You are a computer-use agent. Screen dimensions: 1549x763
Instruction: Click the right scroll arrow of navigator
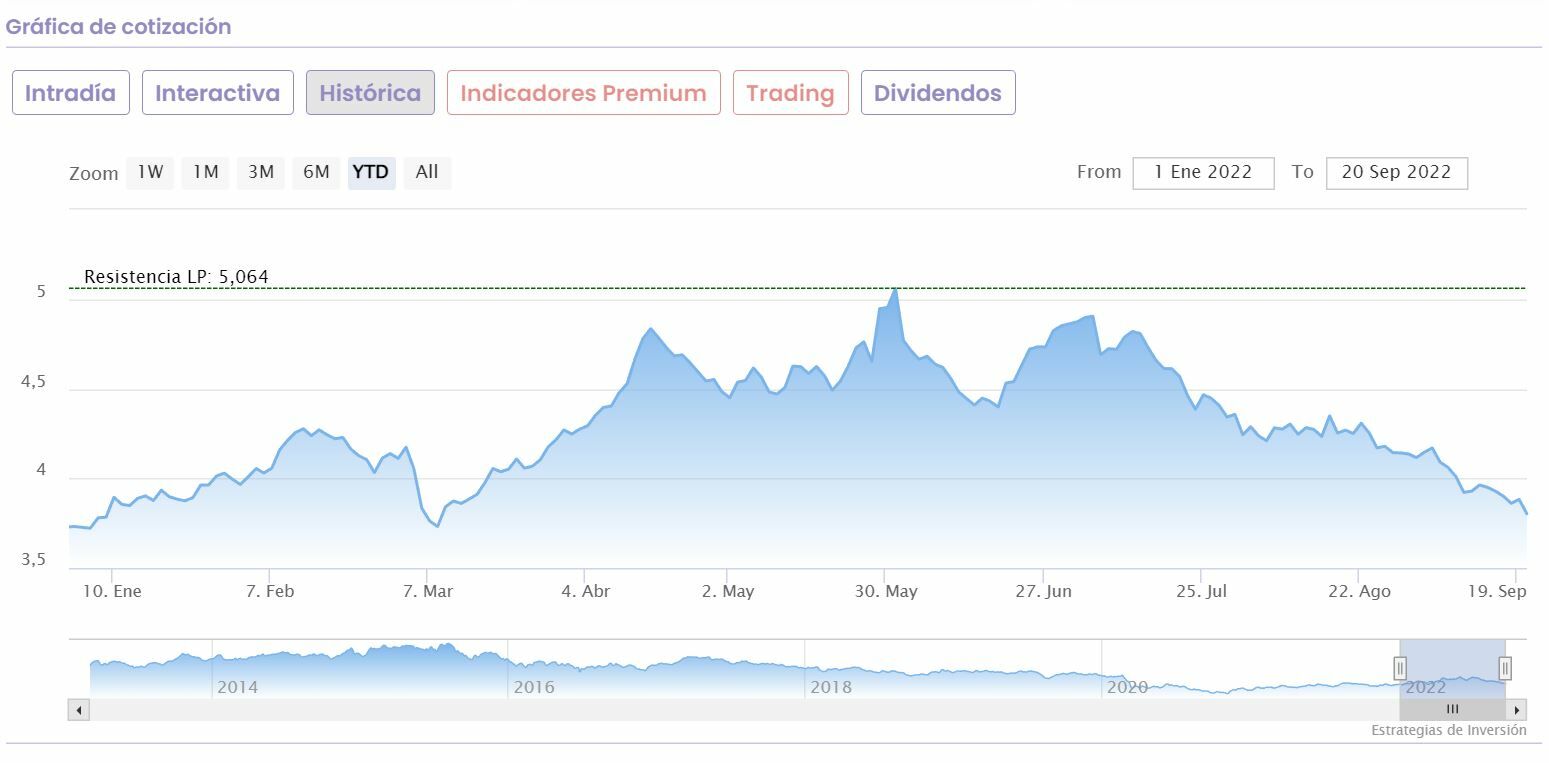(1518, 710)
